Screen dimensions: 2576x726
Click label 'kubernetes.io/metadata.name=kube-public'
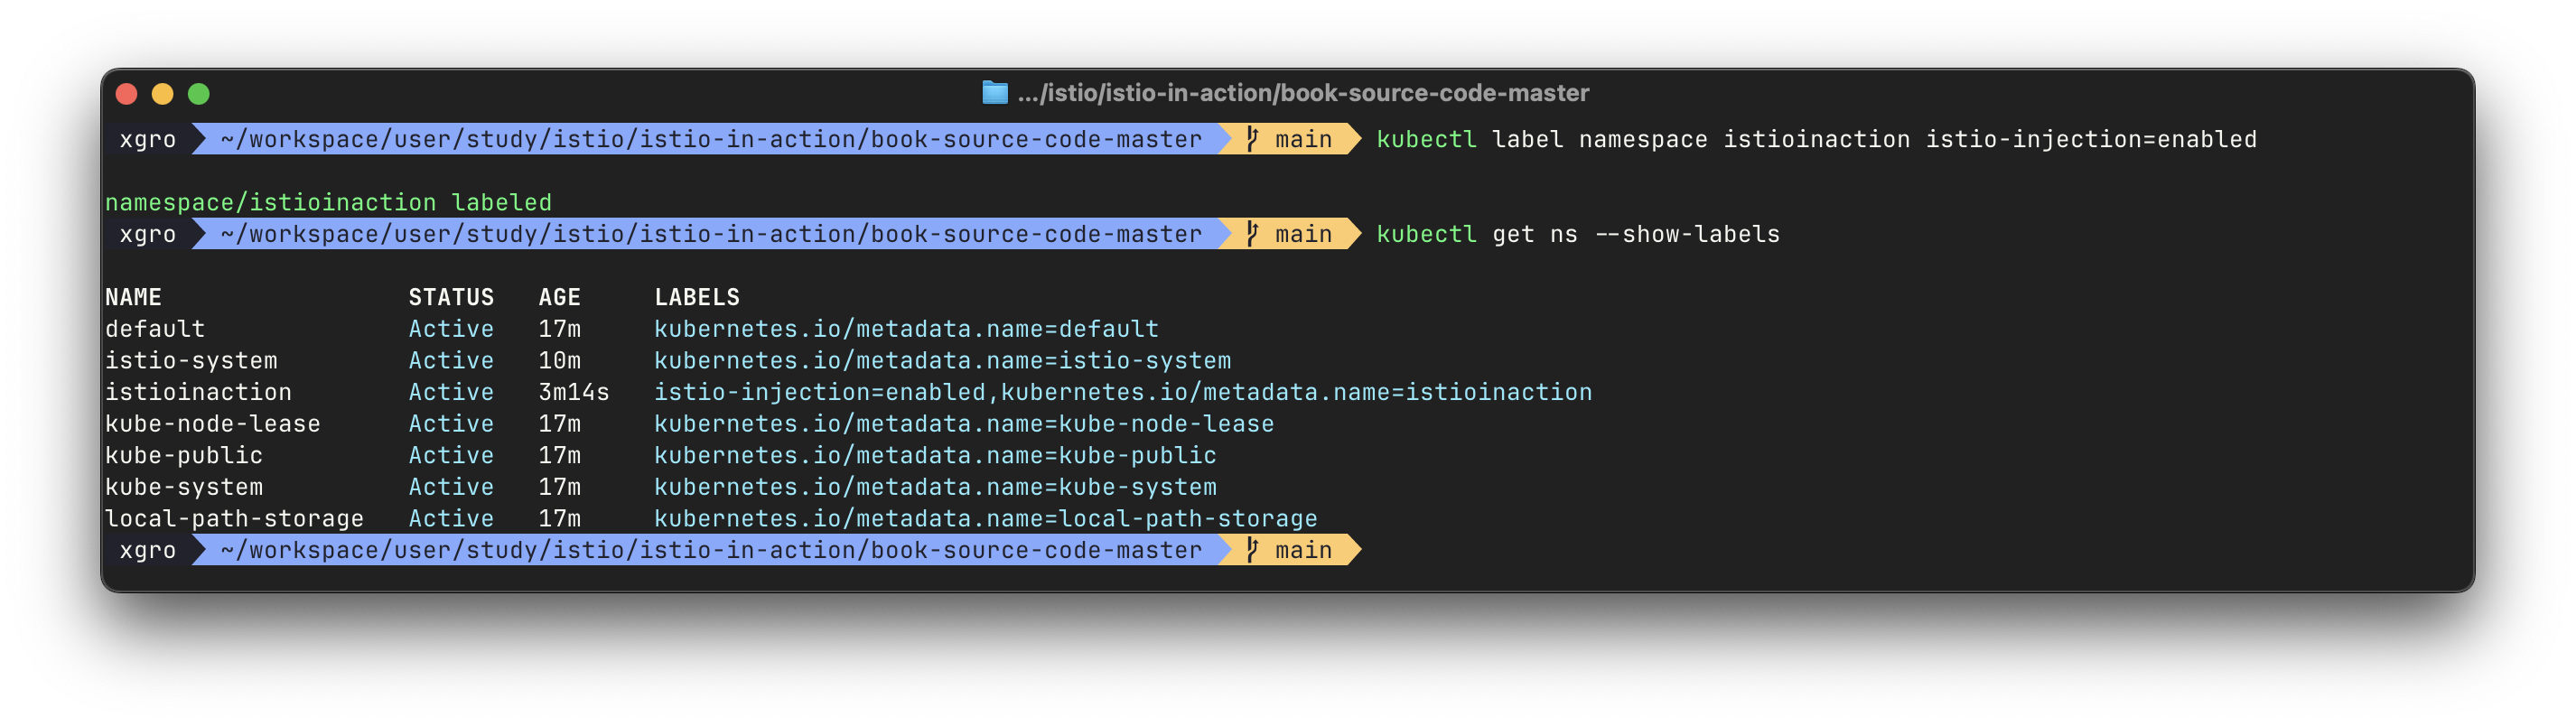[935, 456]
